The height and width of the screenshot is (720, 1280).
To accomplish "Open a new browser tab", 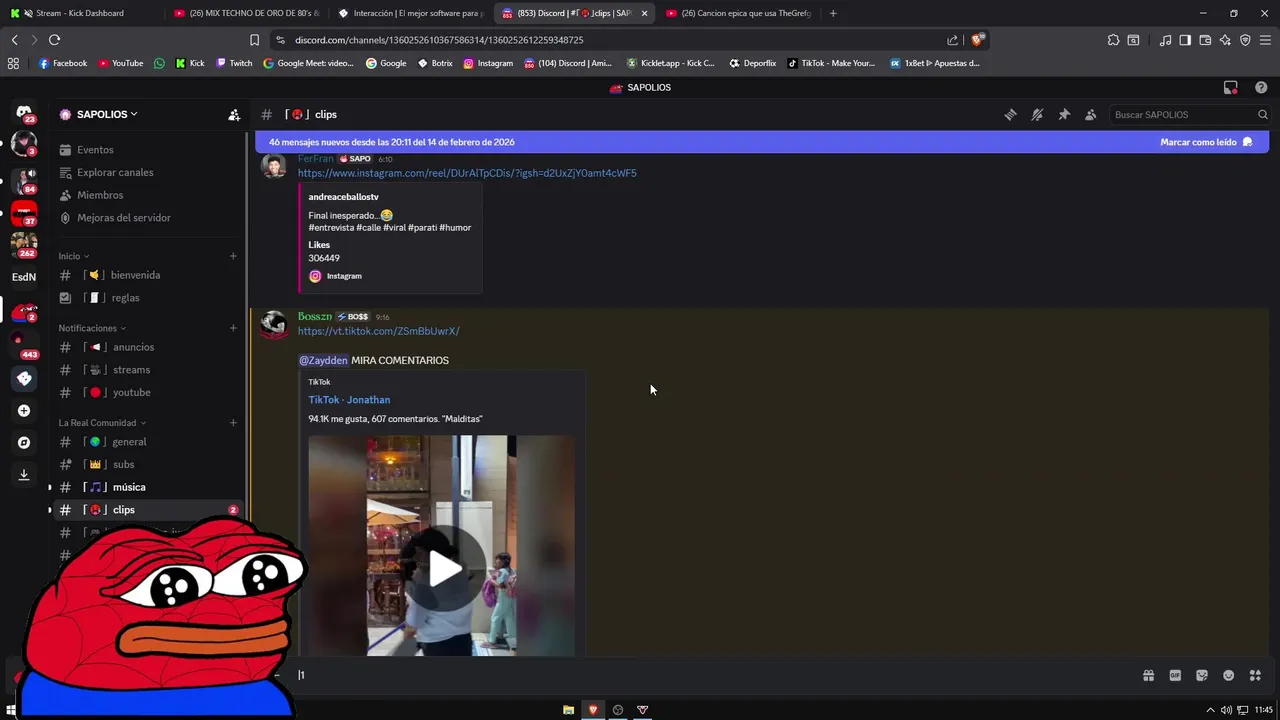I will point(833,13).
